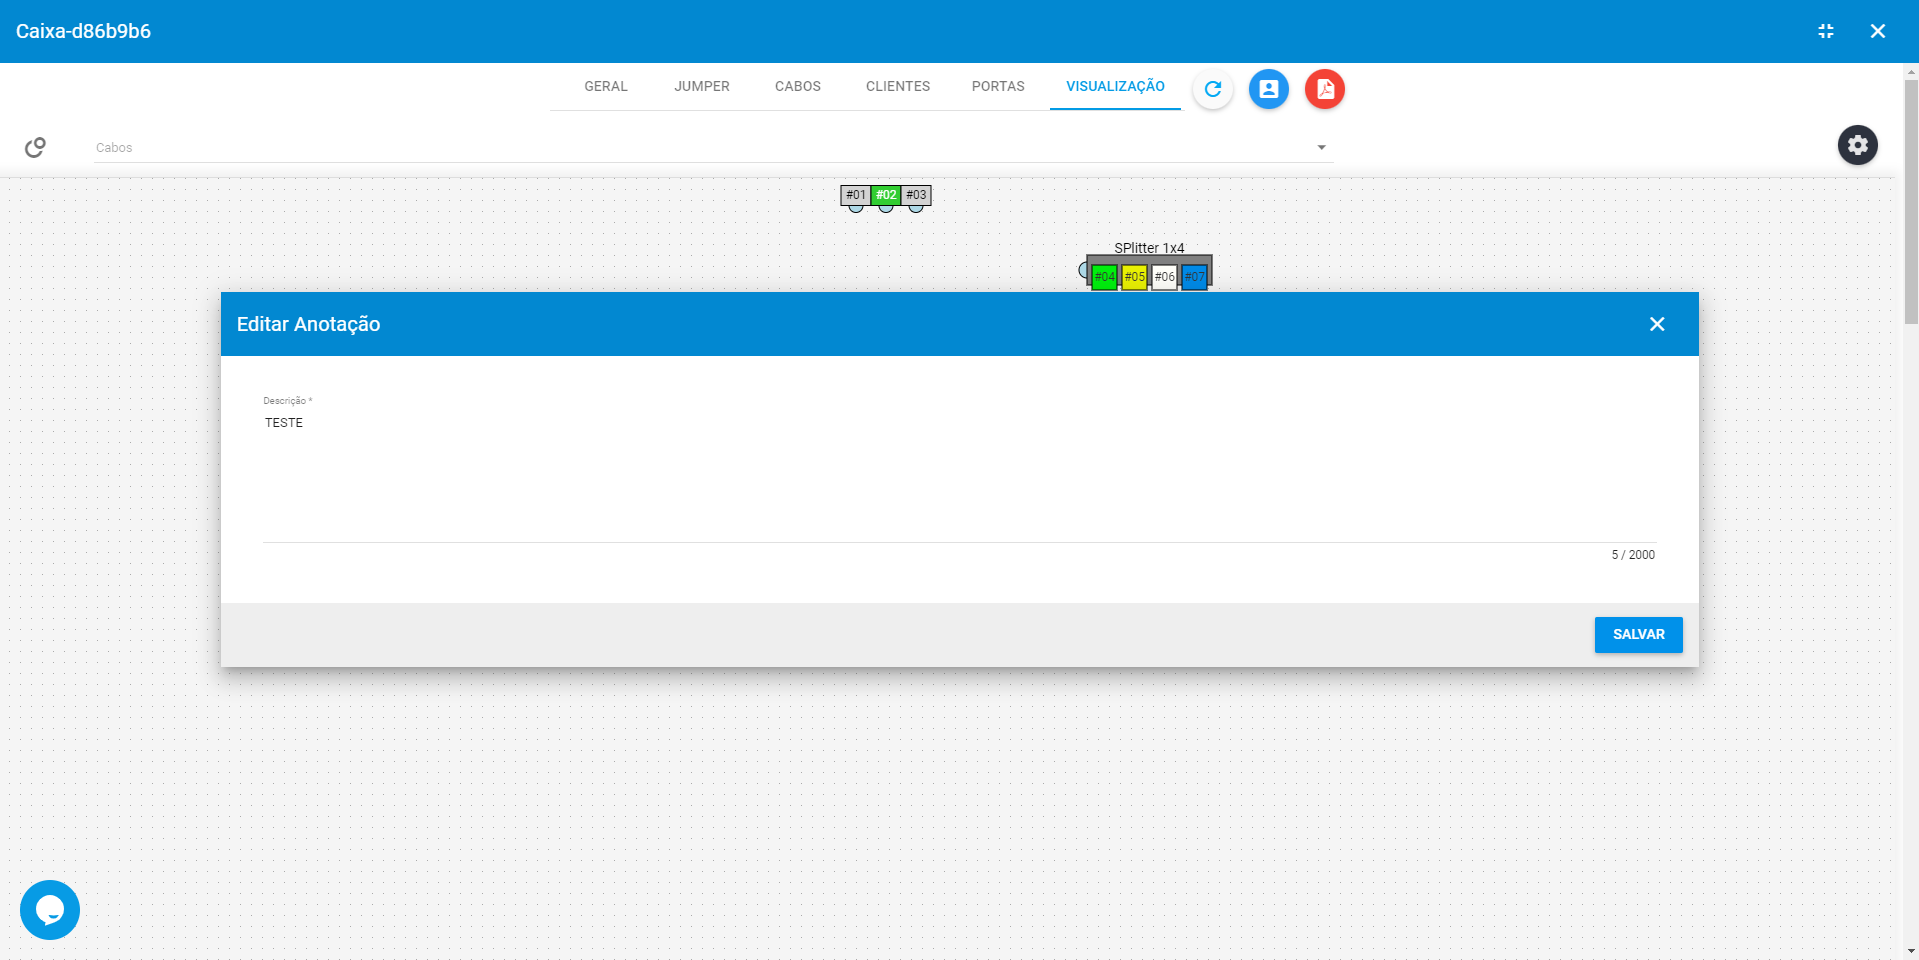Click the Descrição text area with TESTE

click(x=959, y=476)
